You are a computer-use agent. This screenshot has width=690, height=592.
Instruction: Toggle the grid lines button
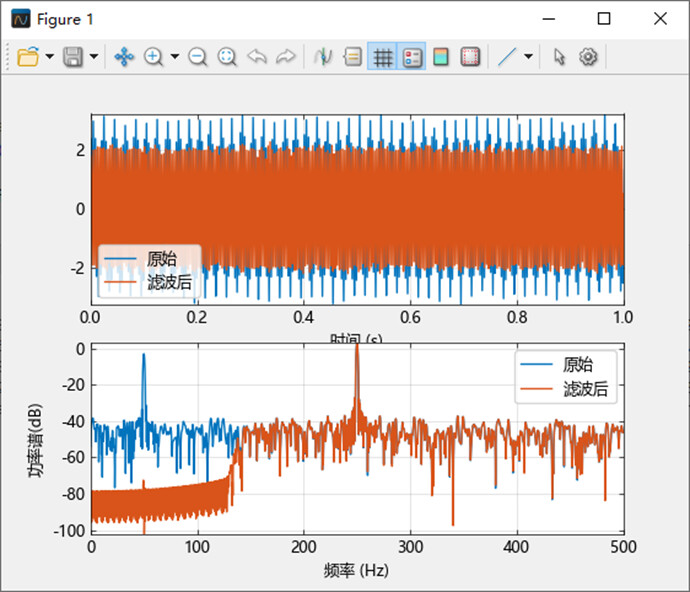point(382,57)
